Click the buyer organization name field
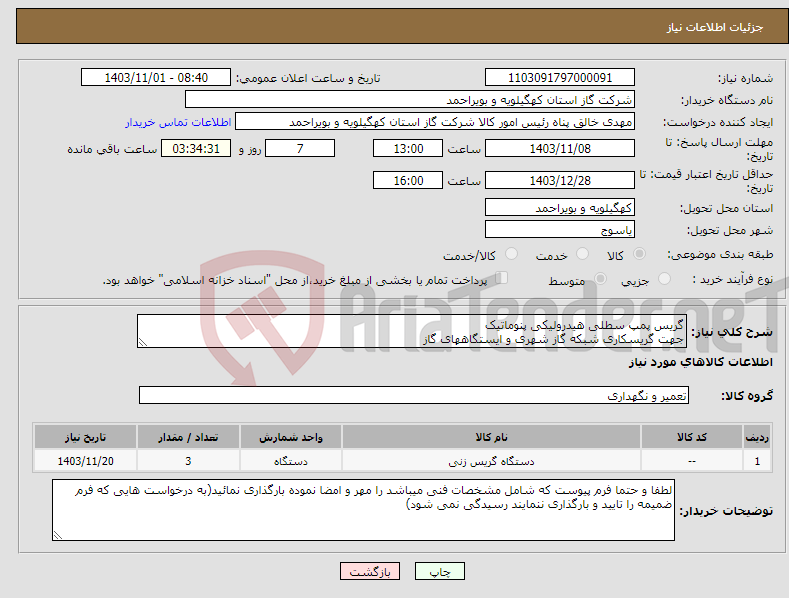The image size is (789, 598). [410, 99]
